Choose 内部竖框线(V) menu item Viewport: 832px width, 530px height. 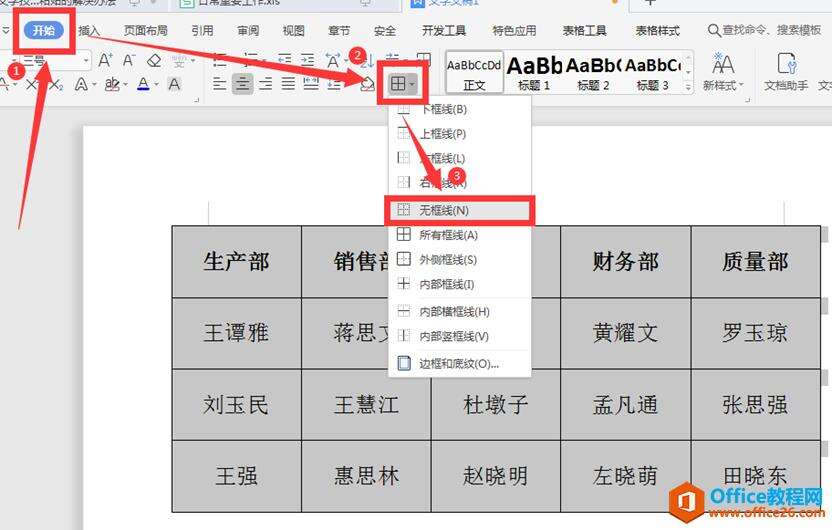(460, 336)
